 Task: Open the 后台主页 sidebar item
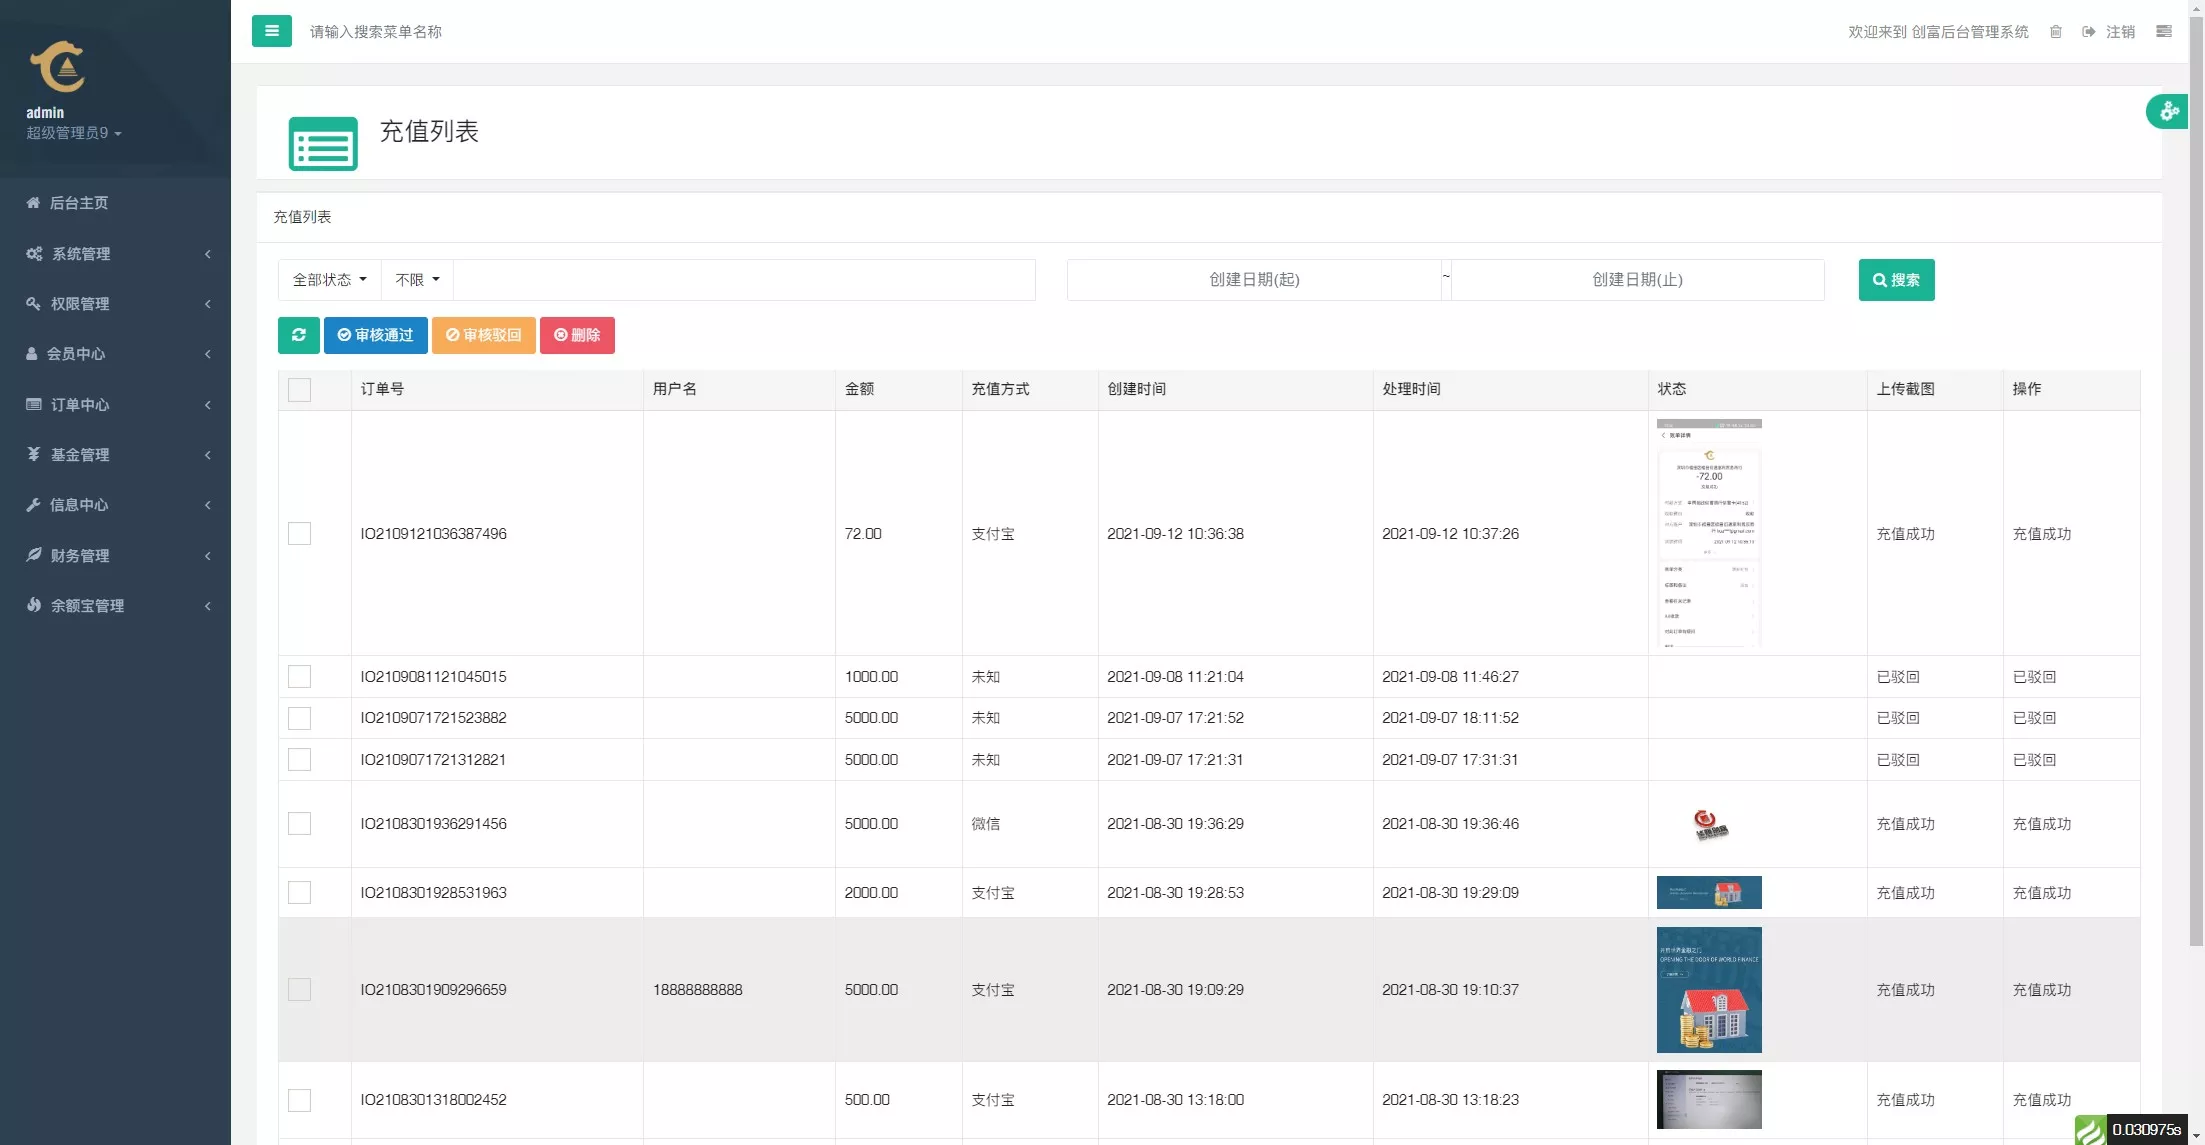(x=79, y=203)
